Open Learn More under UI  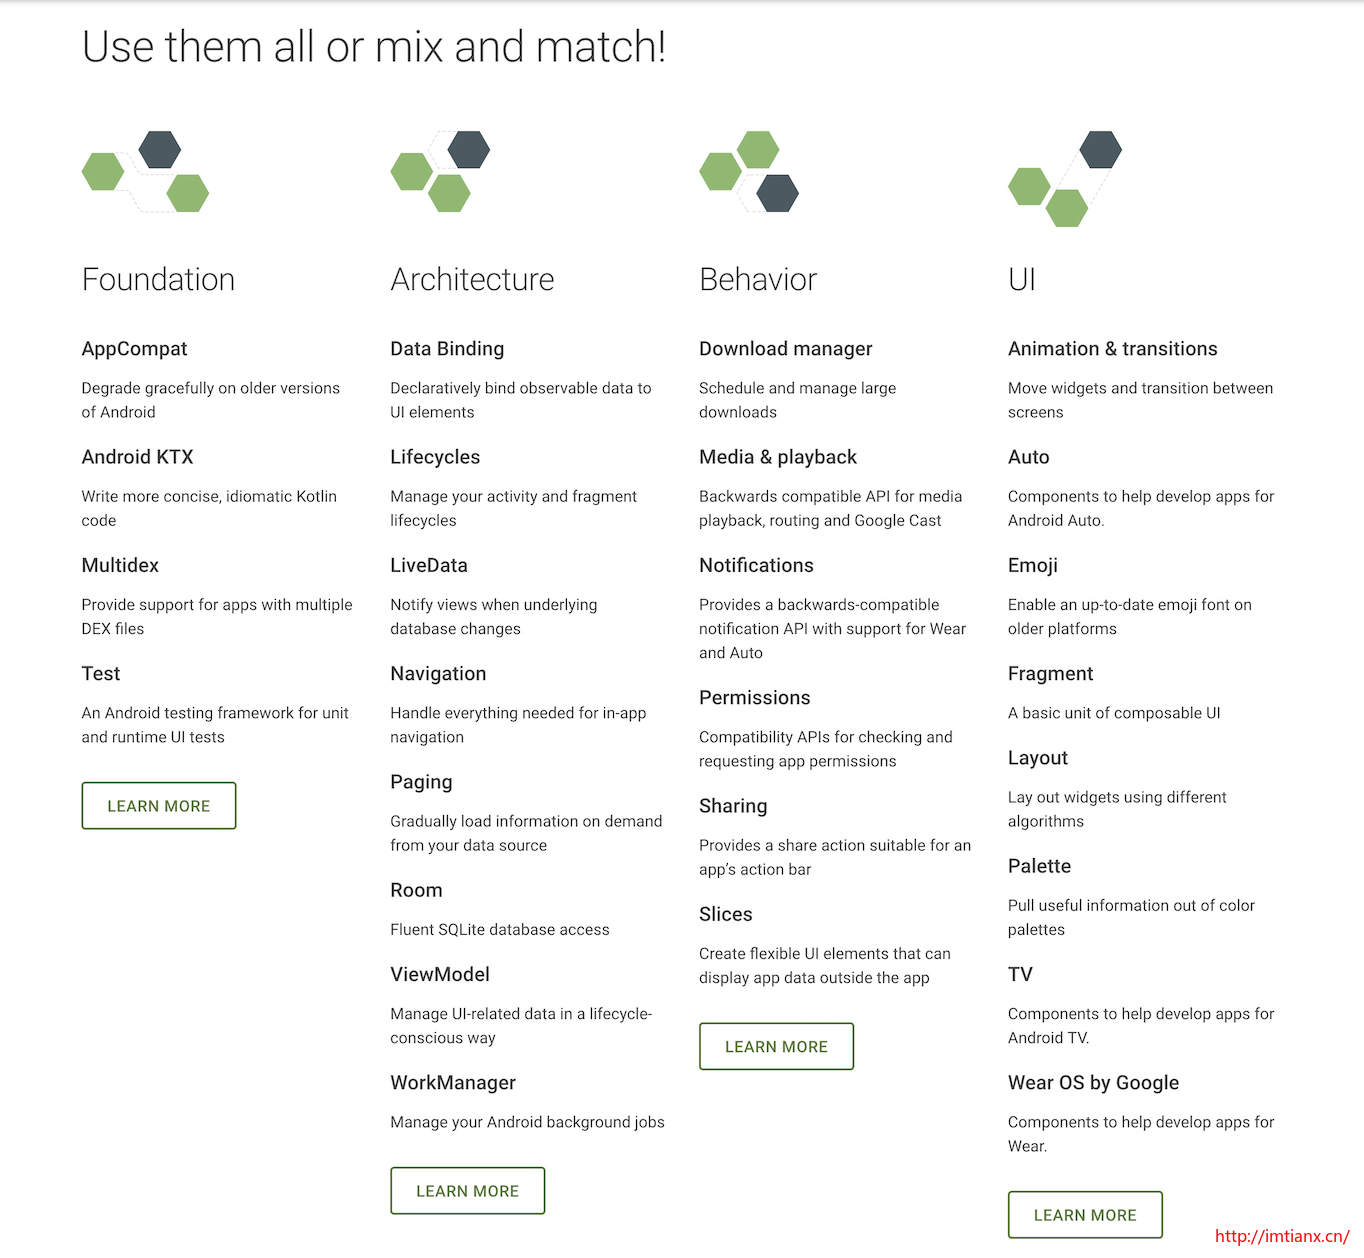coord(1085,1215)
